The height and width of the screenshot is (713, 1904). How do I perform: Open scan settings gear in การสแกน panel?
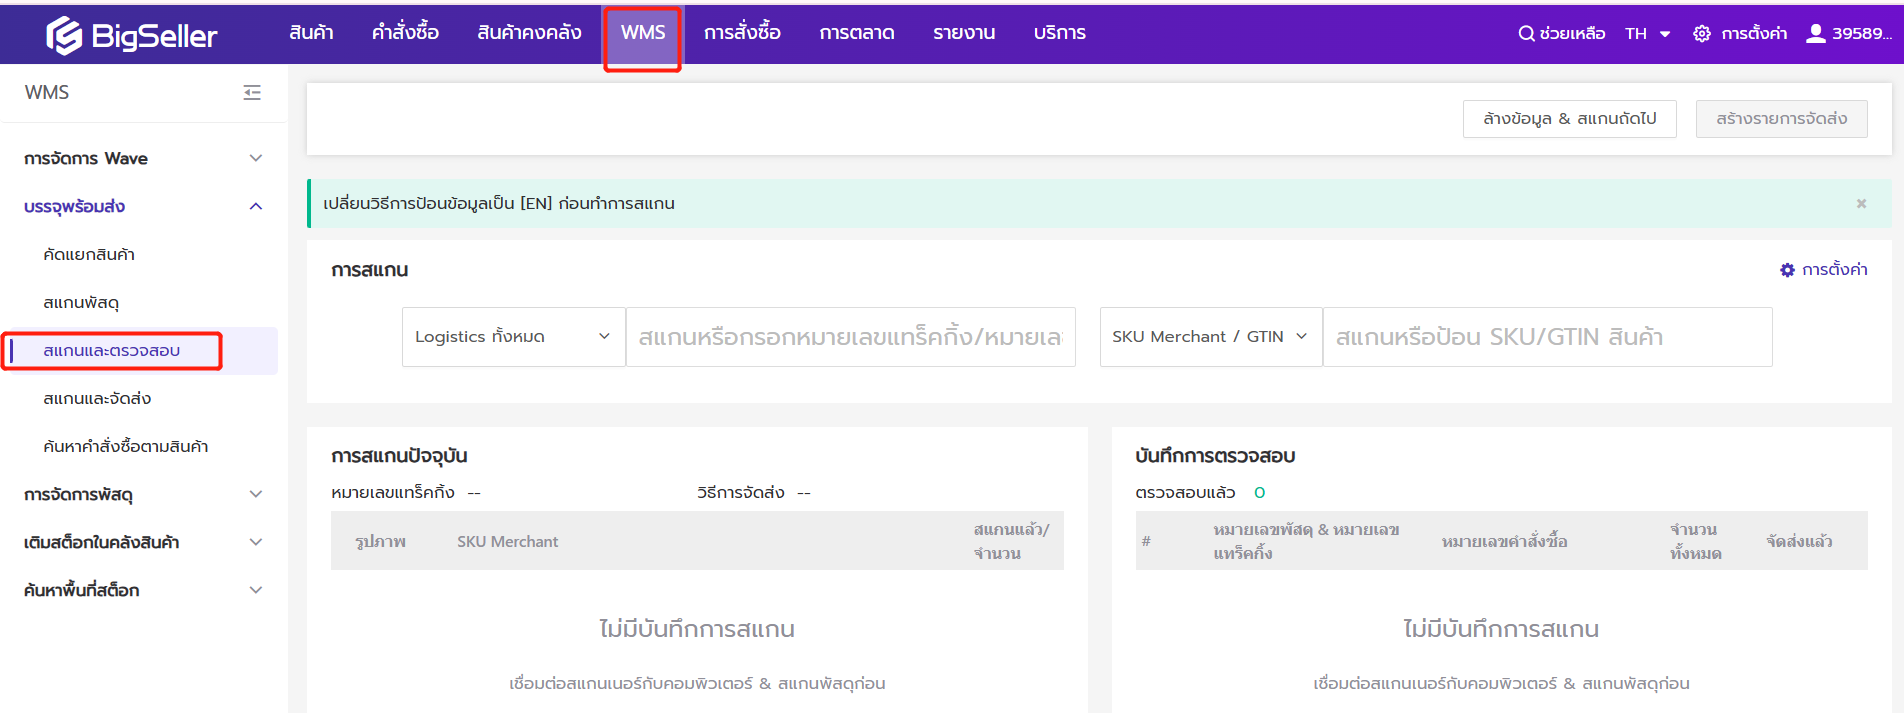click(x=1787, y=270)
